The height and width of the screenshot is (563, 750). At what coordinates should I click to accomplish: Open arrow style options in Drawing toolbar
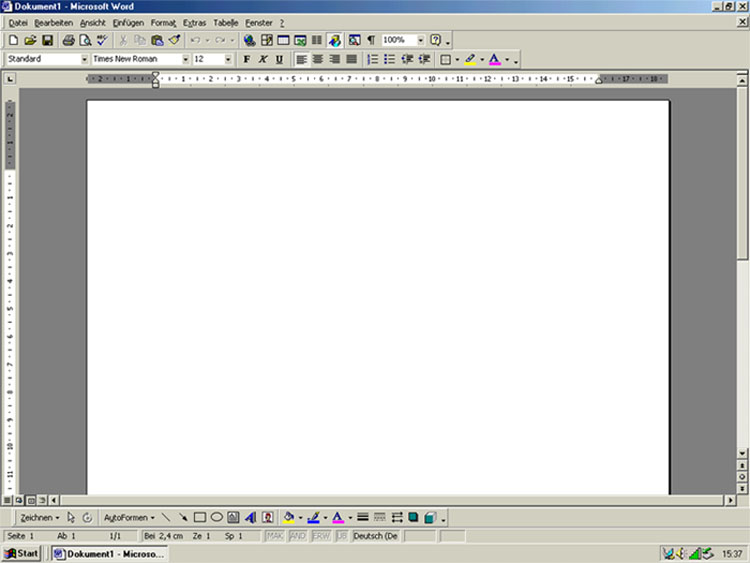click(x=397, y=518)
